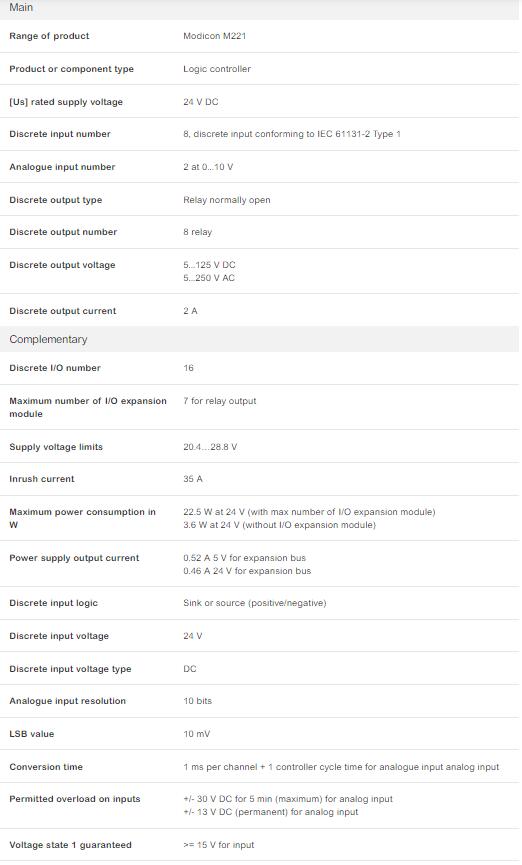The image size is (522, 865).
Task: Select the Discrete I/O number value 16
Action: coord(189,368)
